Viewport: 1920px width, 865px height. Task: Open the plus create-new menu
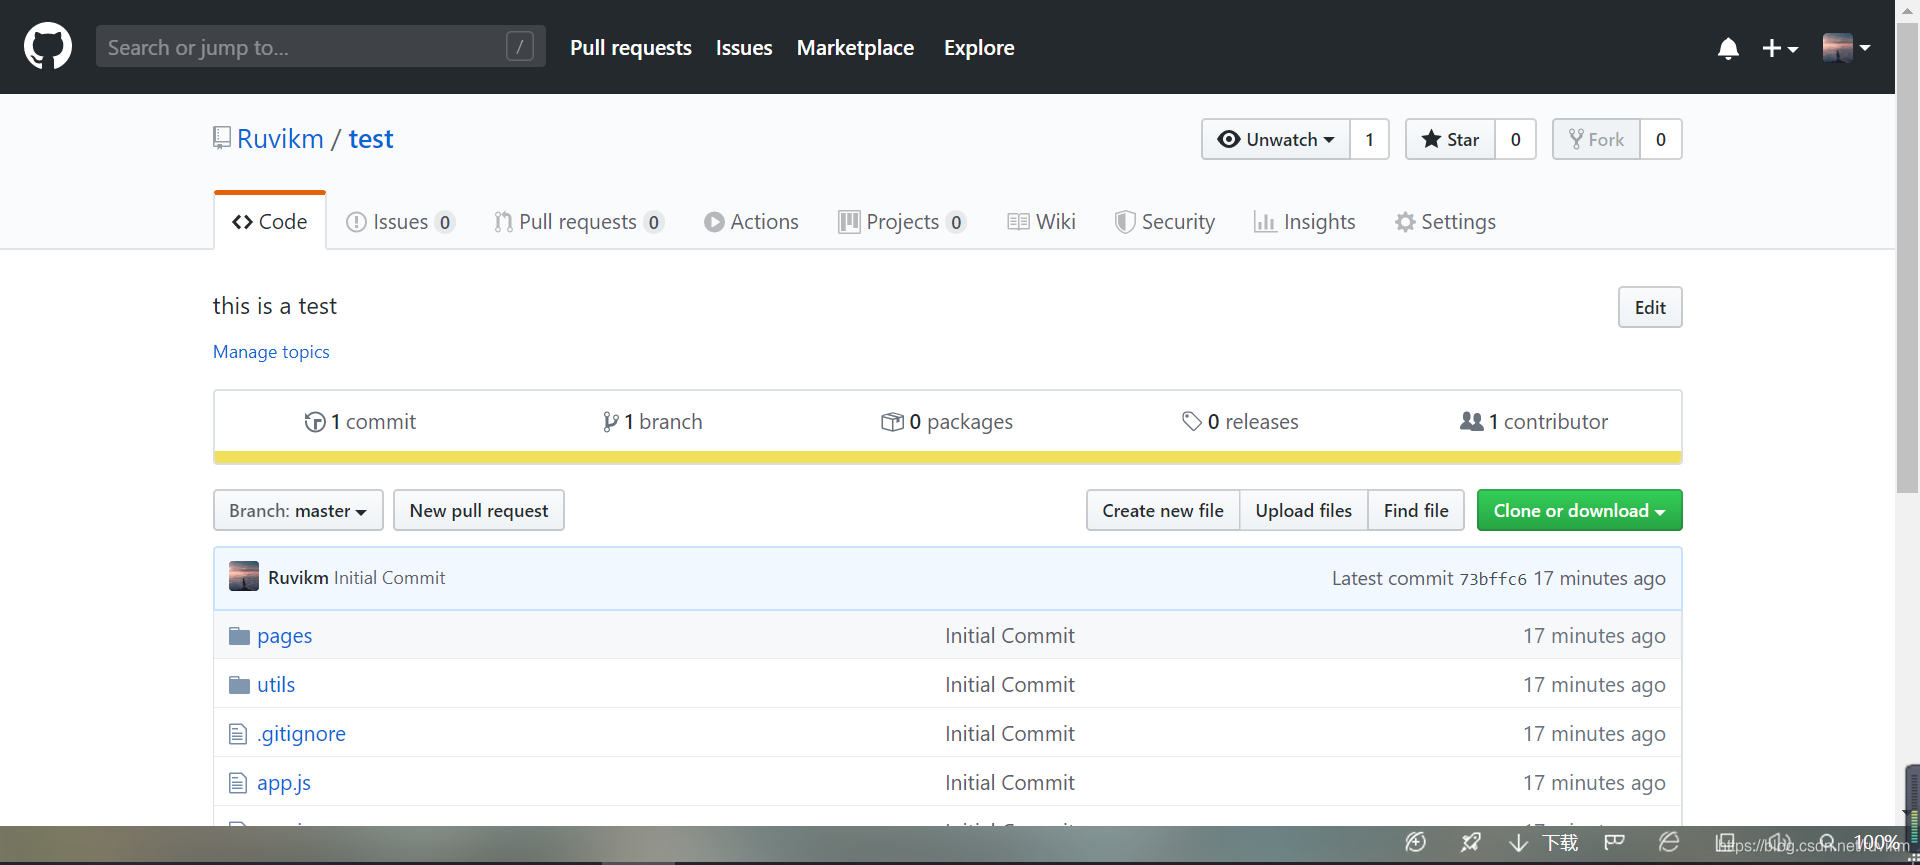1780,48
